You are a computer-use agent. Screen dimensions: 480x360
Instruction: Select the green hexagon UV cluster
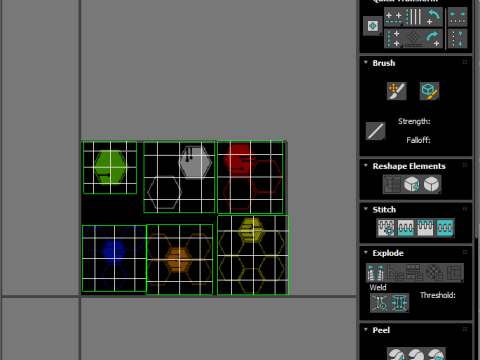click(110, 167)
